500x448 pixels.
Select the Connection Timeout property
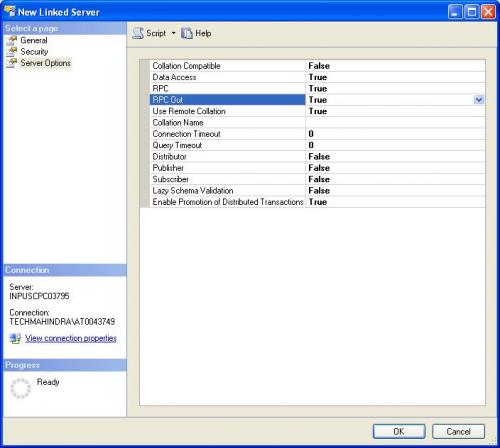(186, 134)
